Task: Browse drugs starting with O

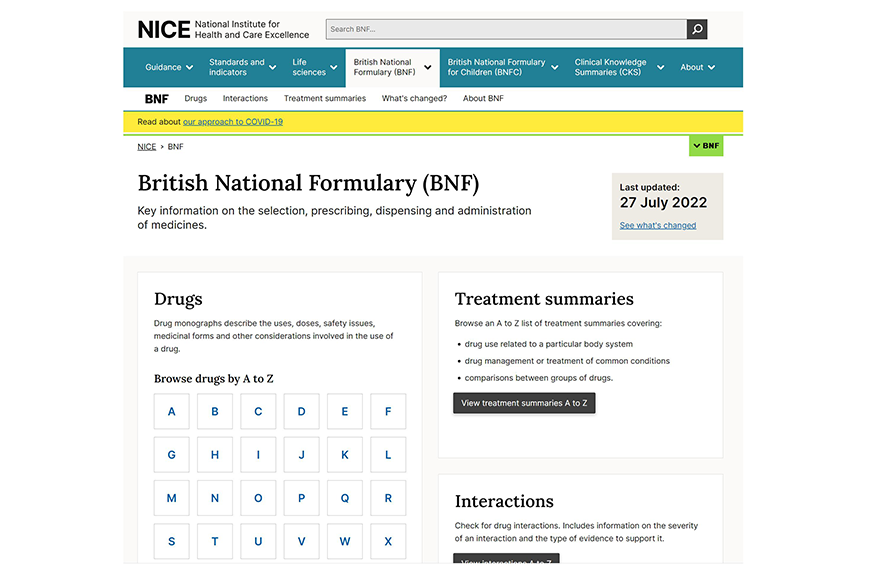Action: click(258, 498)
